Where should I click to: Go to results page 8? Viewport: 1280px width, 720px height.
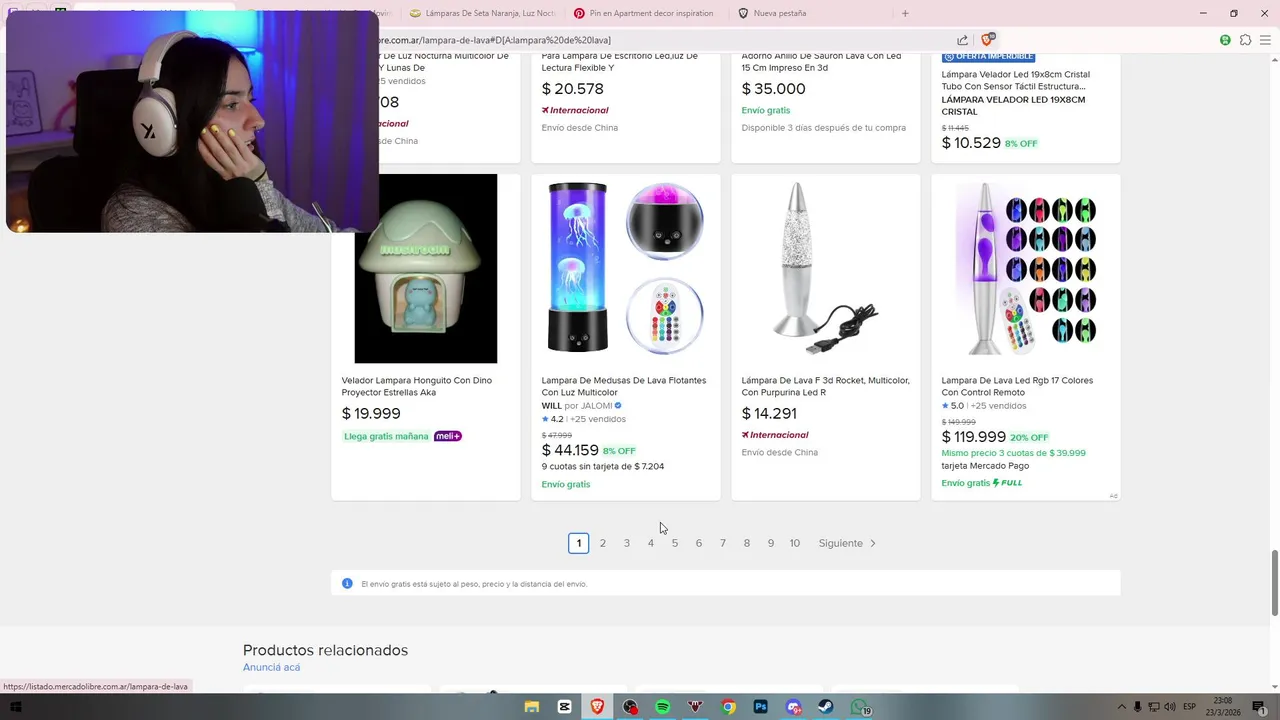[x=747, y=543]
